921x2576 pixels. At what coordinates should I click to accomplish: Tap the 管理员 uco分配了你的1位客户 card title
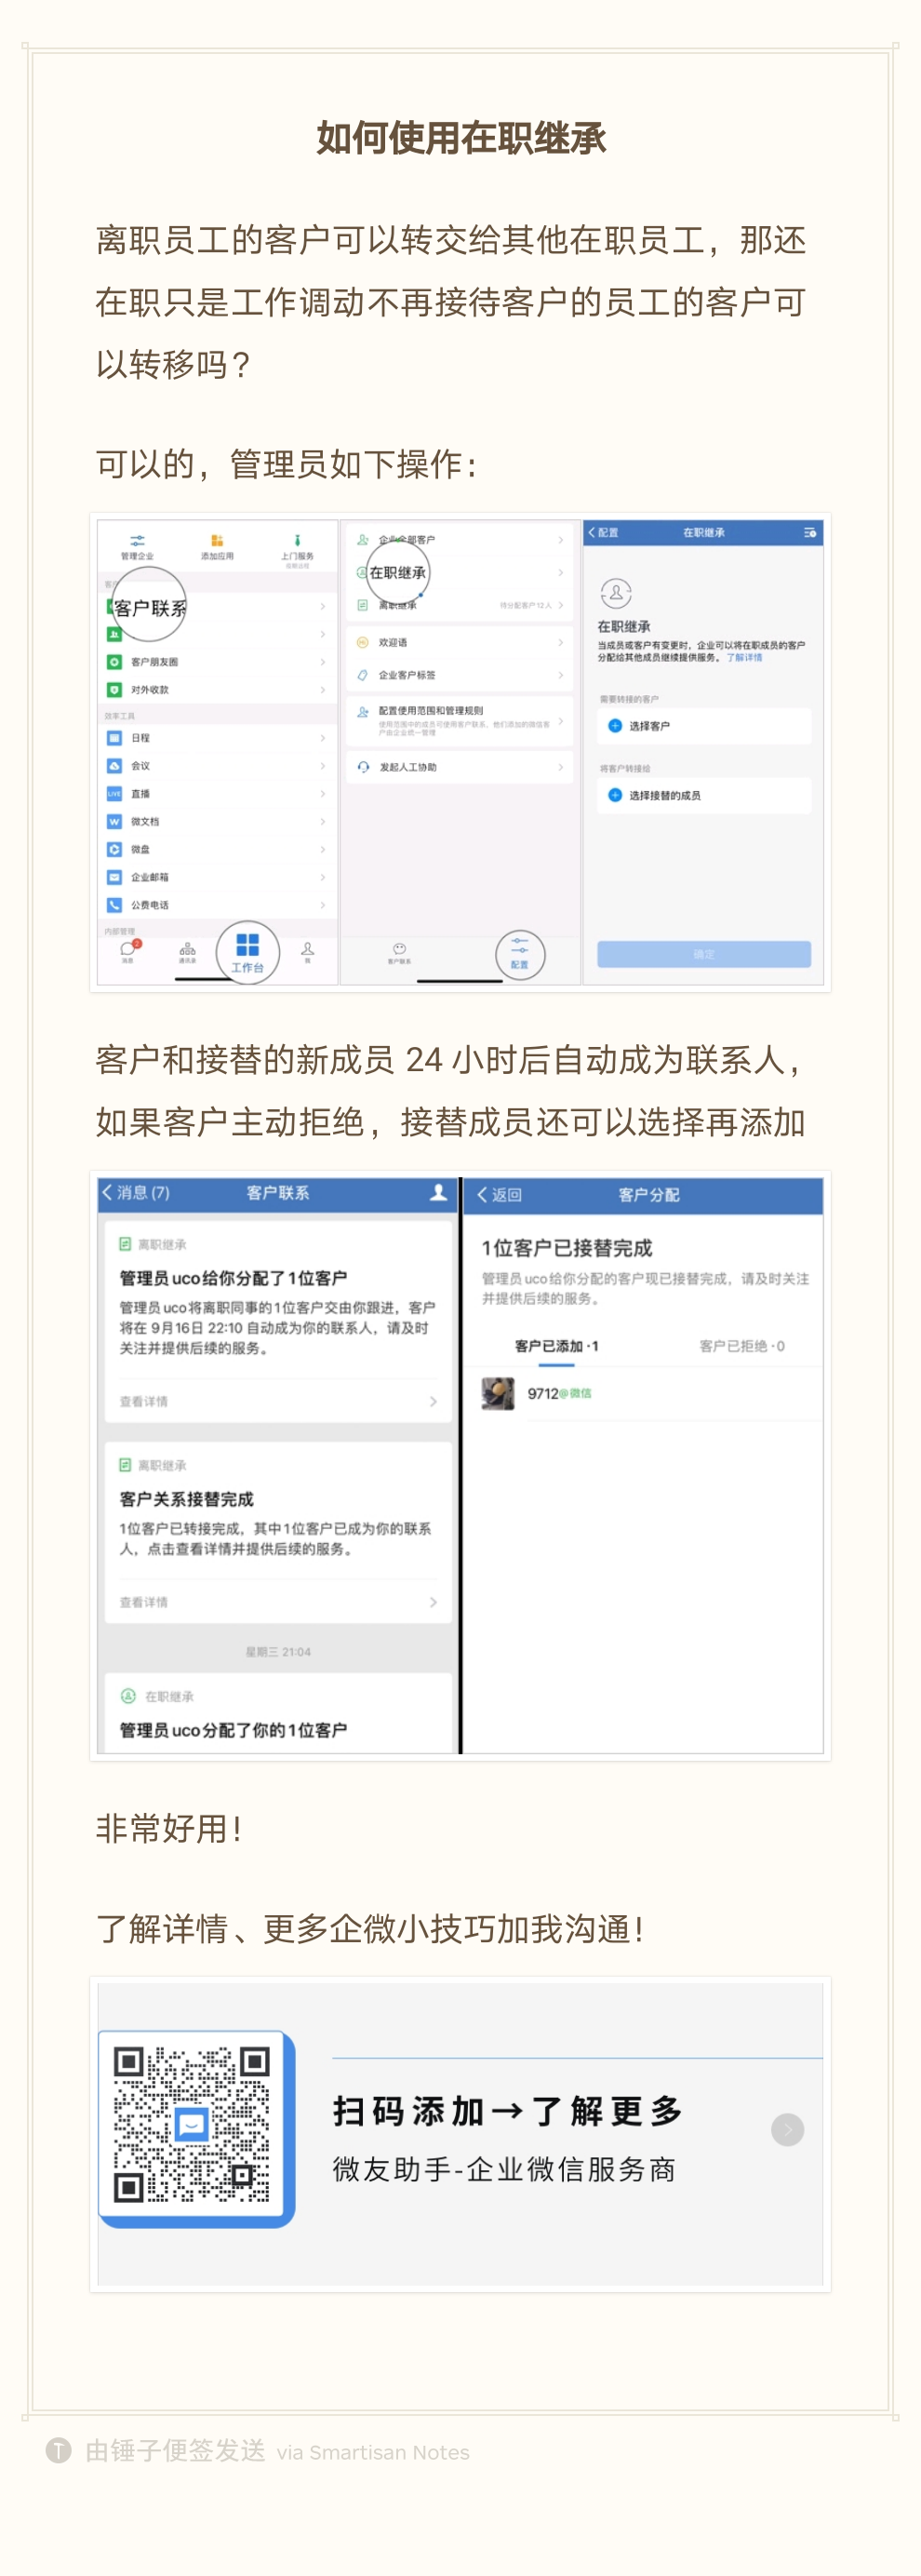click(x=234, y=1731)
